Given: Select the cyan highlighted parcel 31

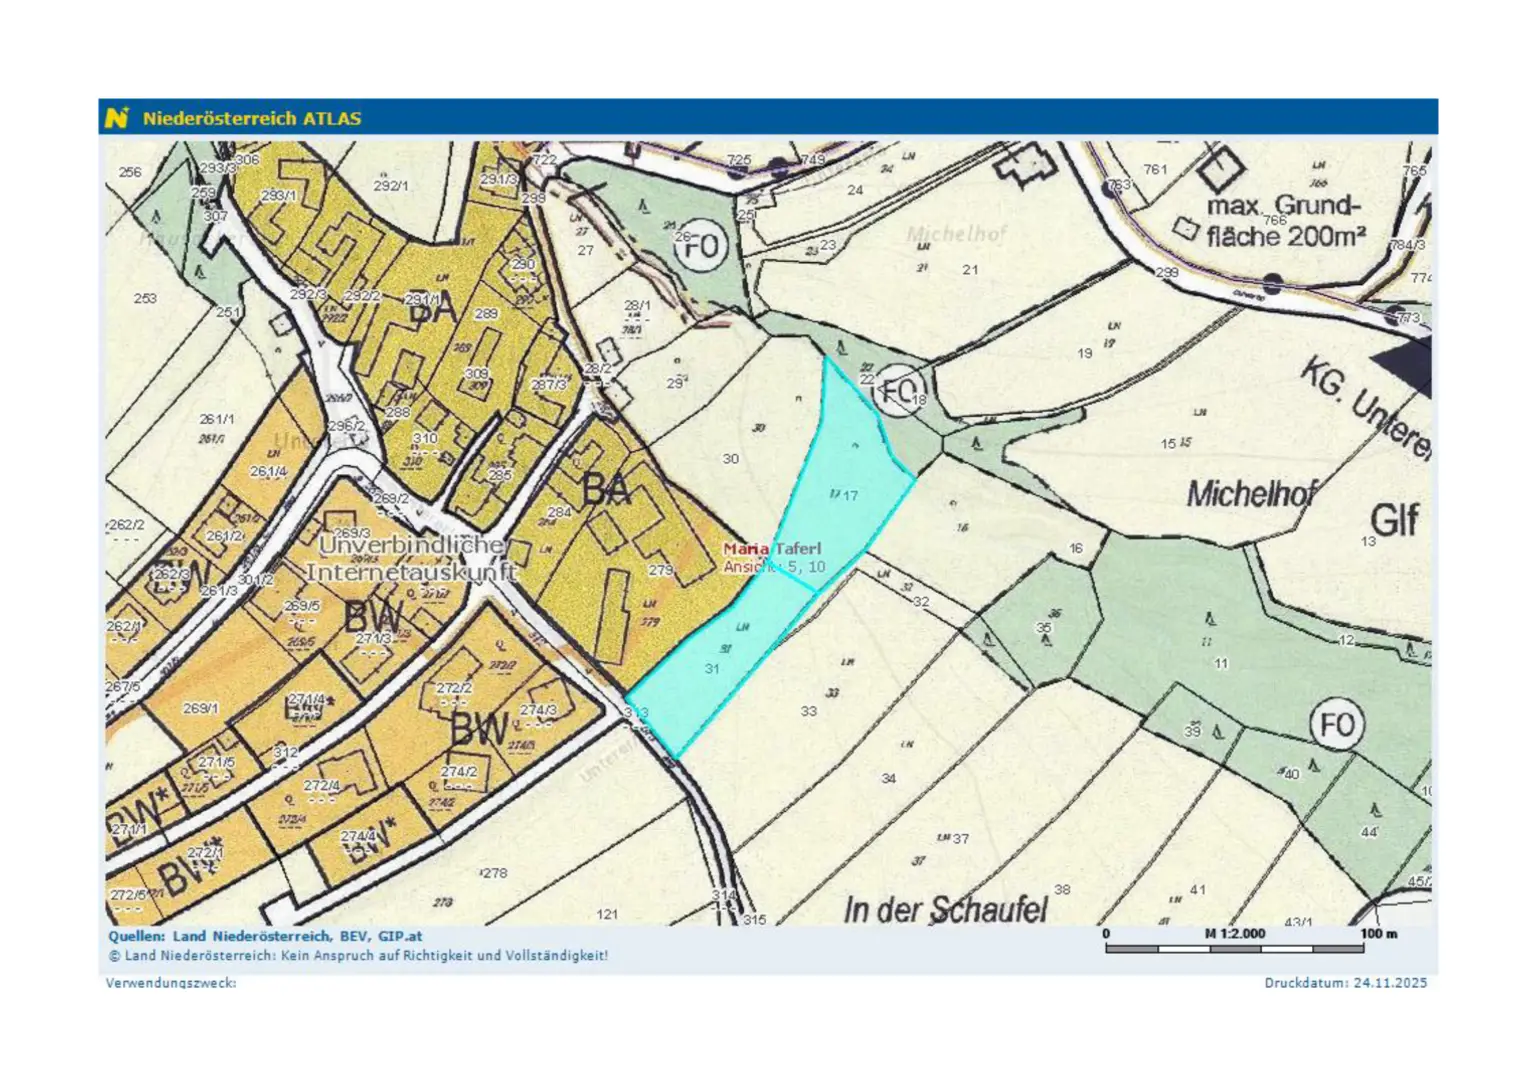Looking at the screenshot, I should [x=720, y=665].
